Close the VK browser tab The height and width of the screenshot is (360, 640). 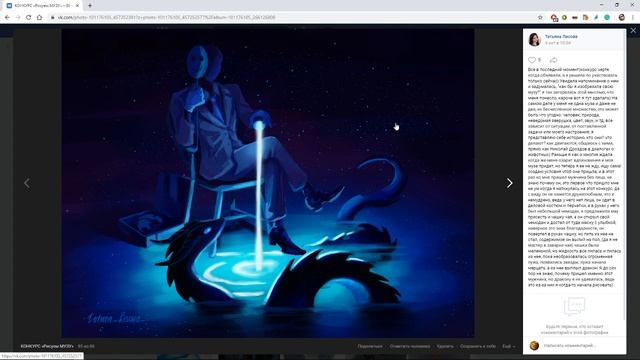pos(77,6)
